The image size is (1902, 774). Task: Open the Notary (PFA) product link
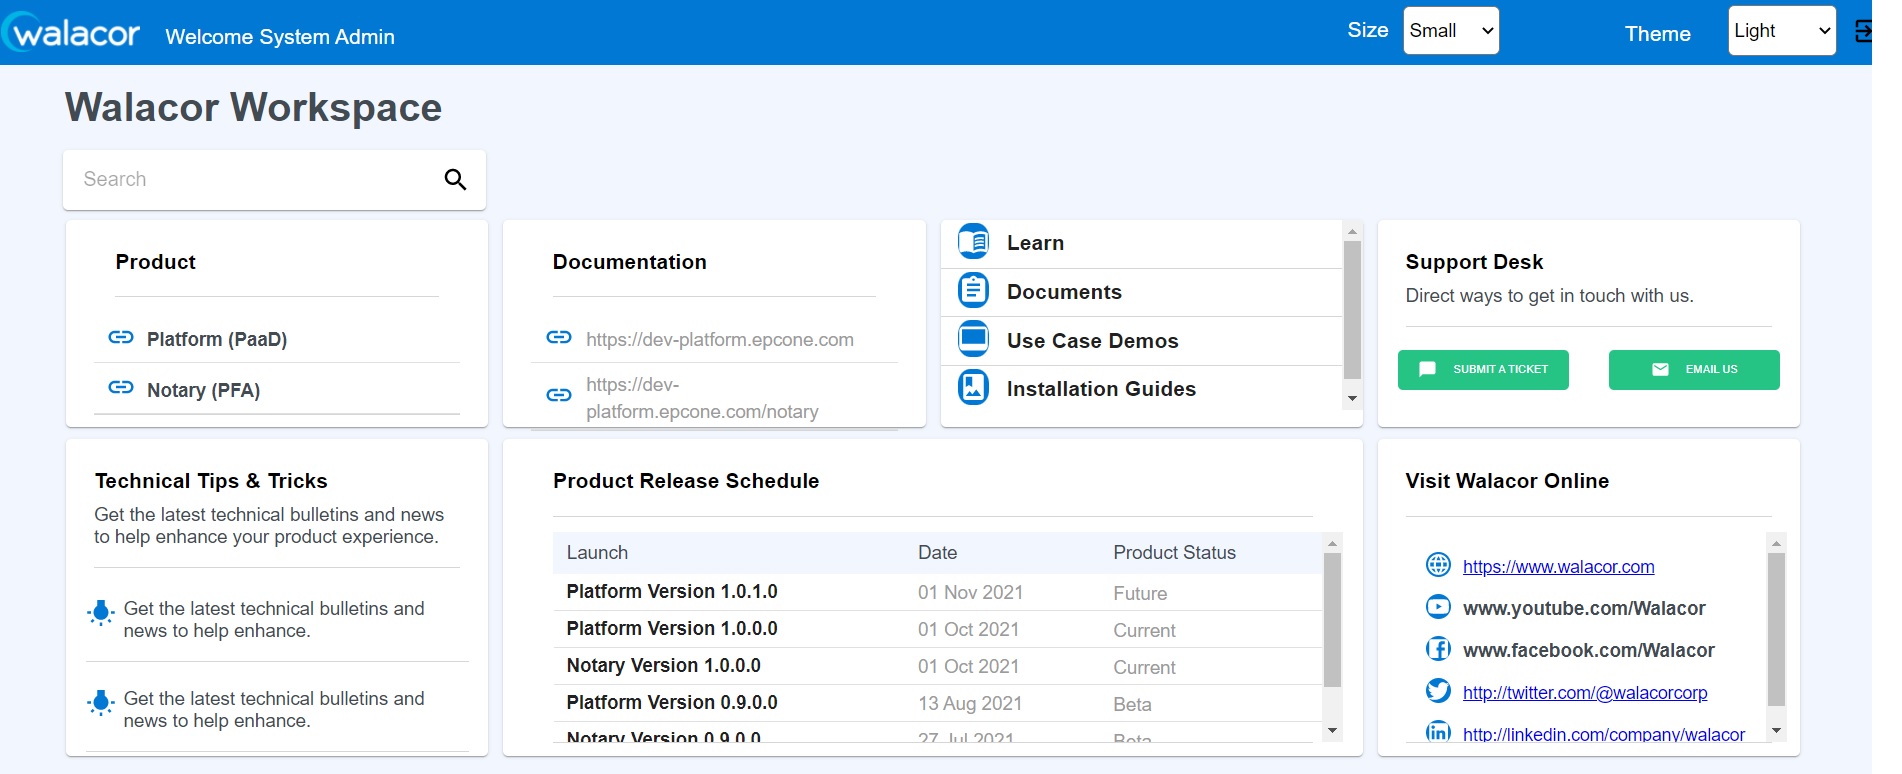(x=203, y=390)
